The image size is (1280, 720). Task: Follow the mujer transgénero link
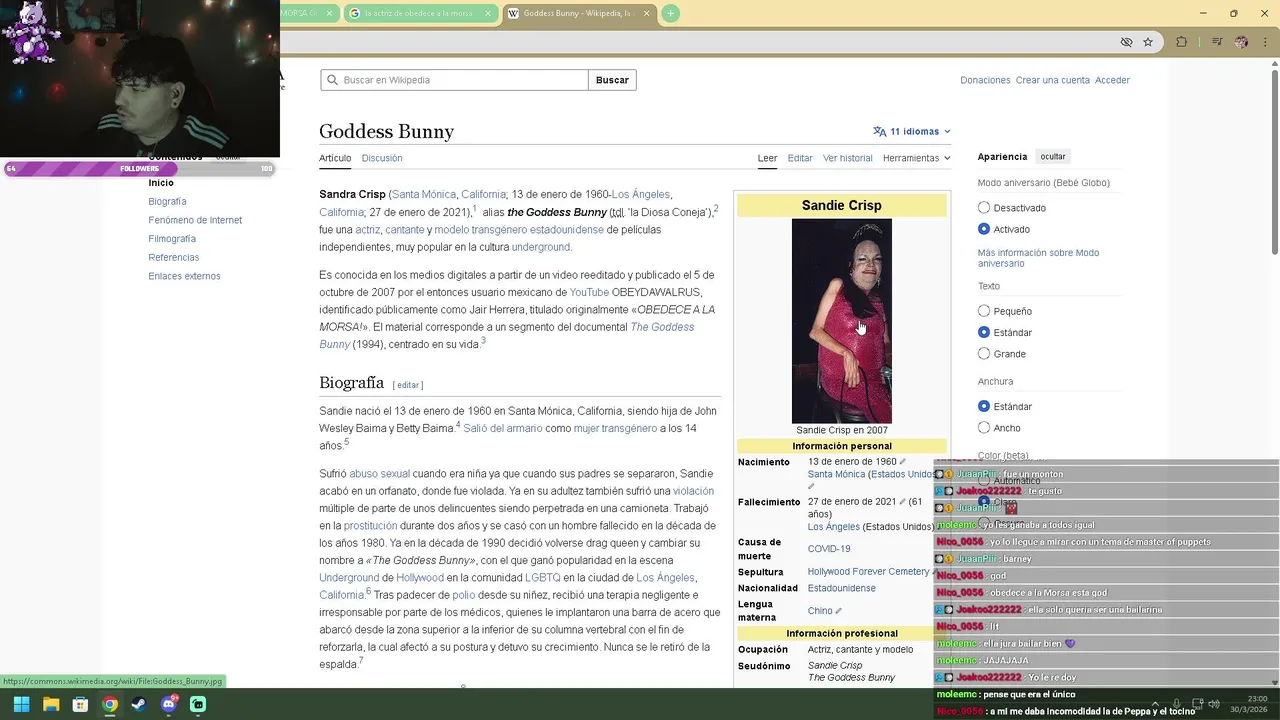615,428
